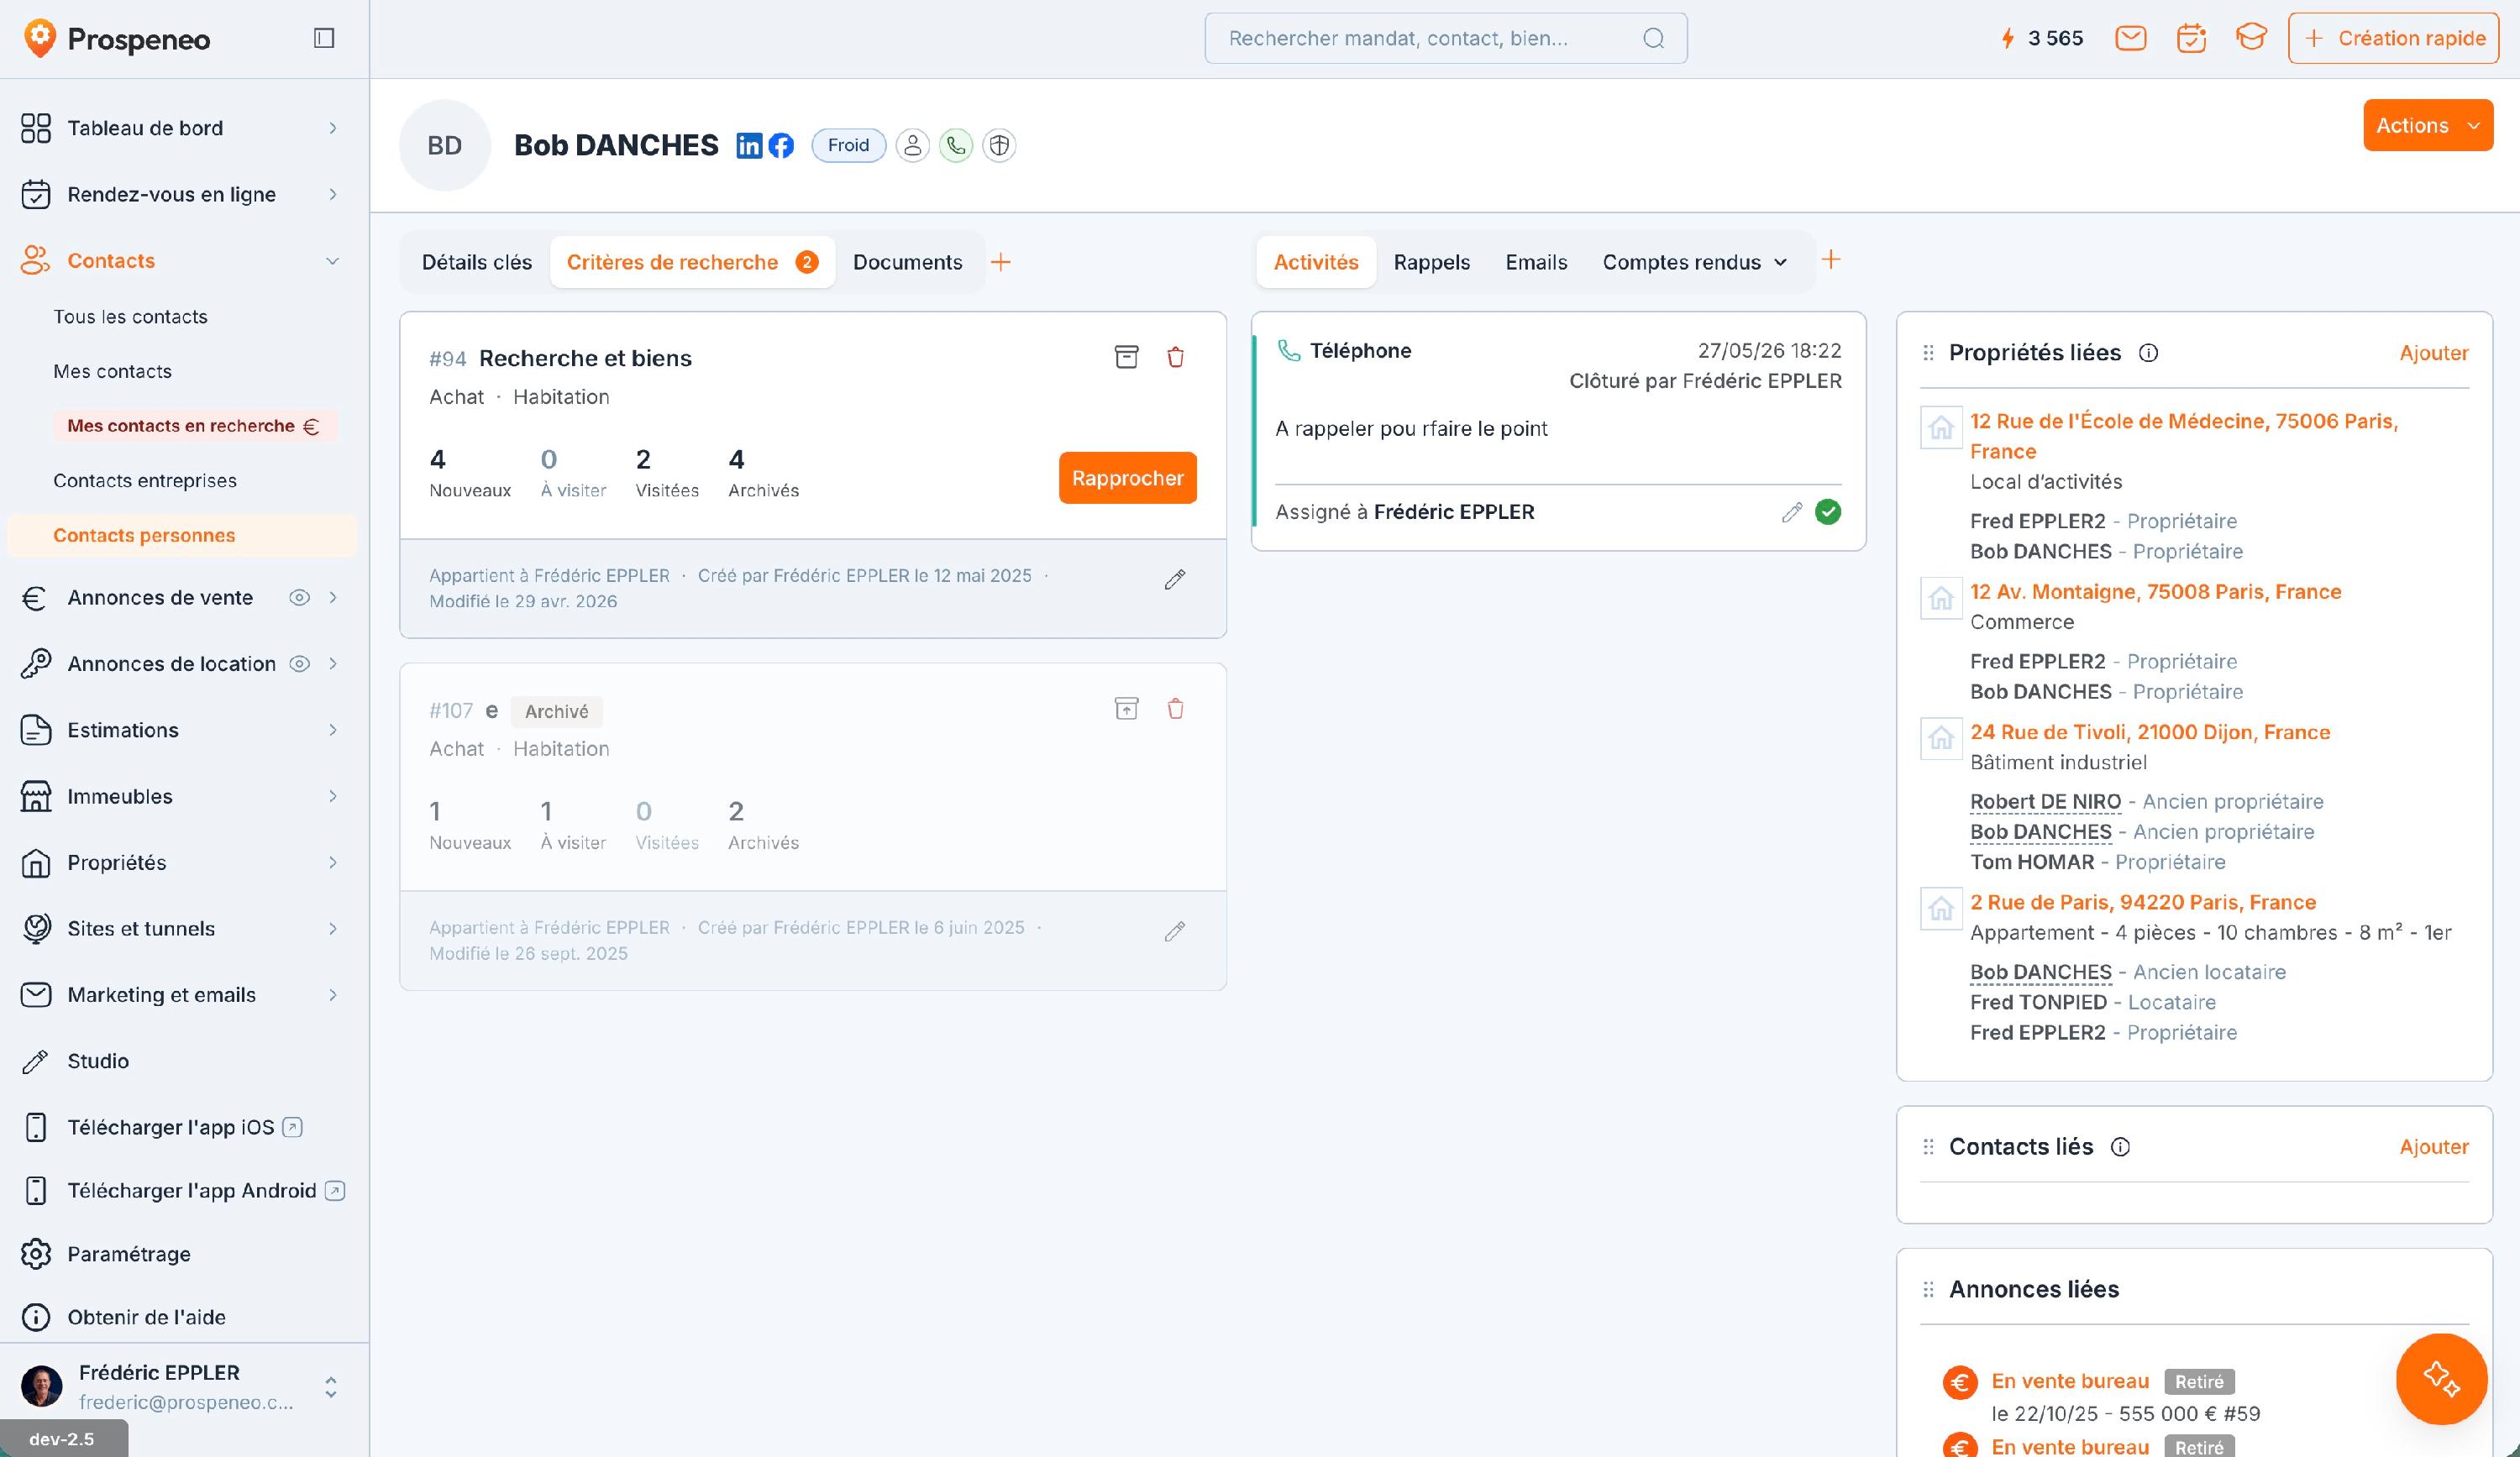The height and width of the screenshot is (1457, 2520).
Task: Open the mail icon in top bar
Action: point(2131,38)
